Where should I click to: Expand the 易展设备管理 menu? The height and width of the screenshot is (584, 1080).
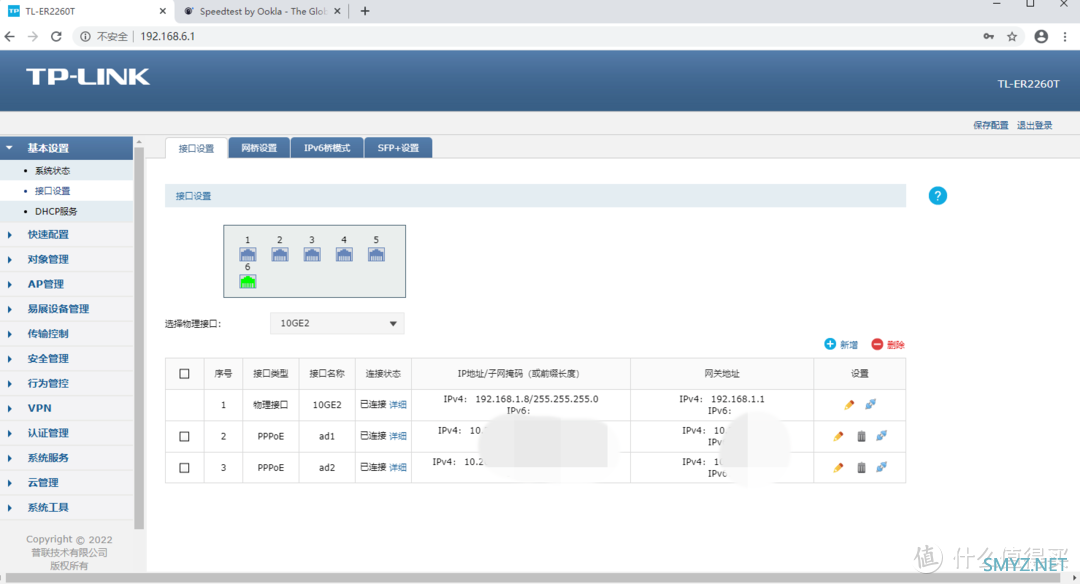tap(66, 309)
